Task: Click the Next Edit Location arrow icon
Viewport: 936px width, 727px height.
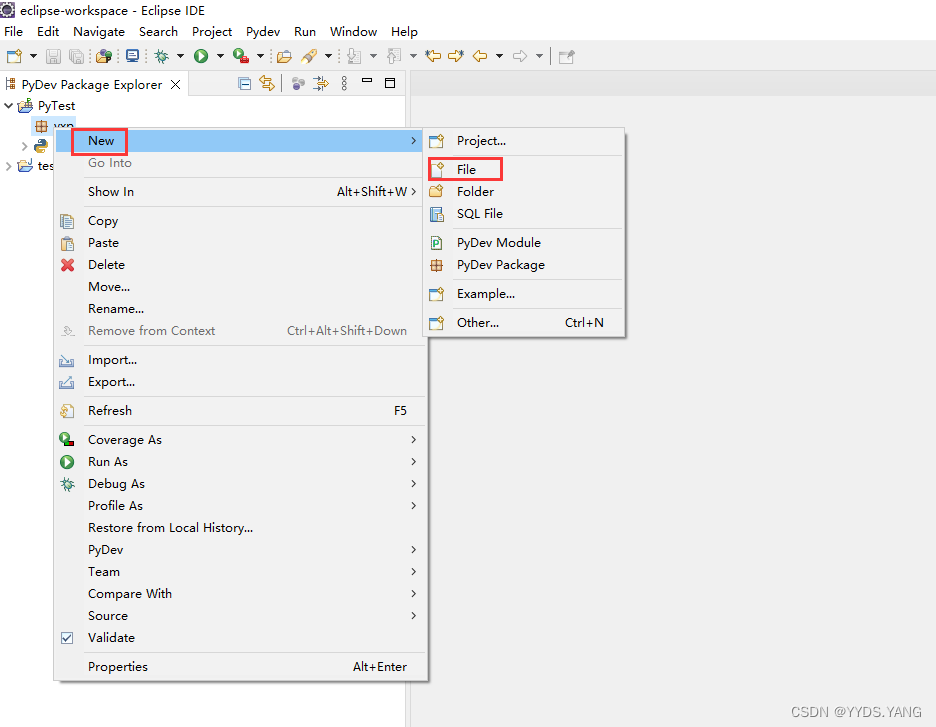Action: coord(456,56)
